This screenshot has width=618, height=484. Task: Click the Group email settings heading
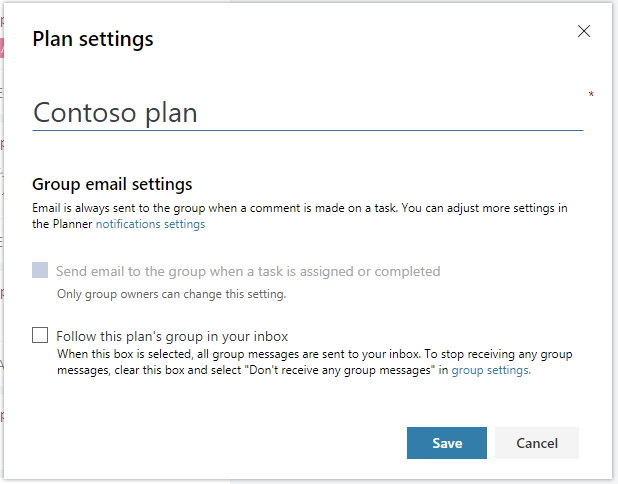coord(112,184)
